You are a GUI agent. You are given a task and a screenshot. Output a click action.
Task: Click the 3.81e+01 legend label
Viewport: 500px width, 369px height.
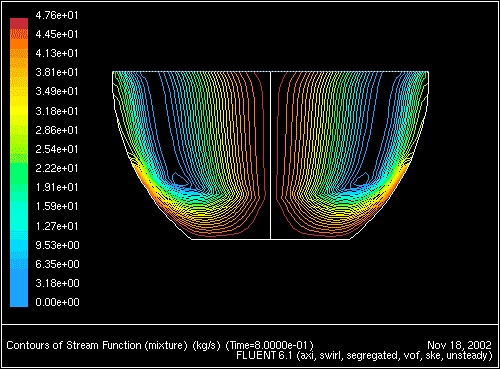point(57,72)
